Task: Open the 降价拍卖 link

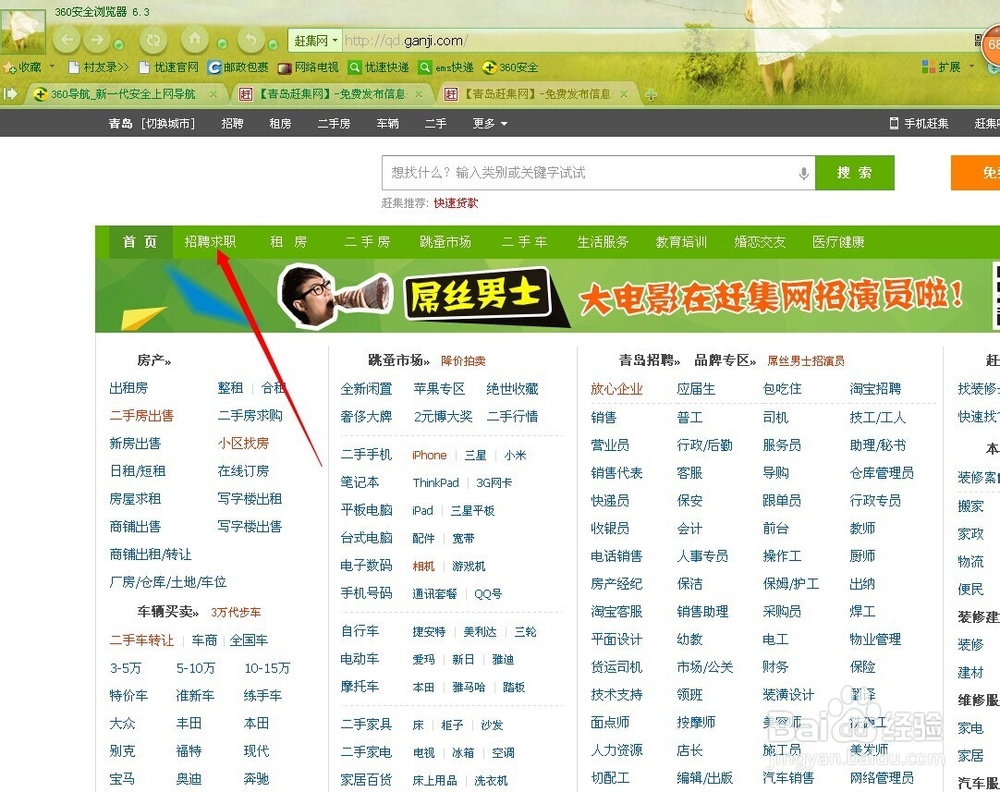Action: tap(463, 361)
